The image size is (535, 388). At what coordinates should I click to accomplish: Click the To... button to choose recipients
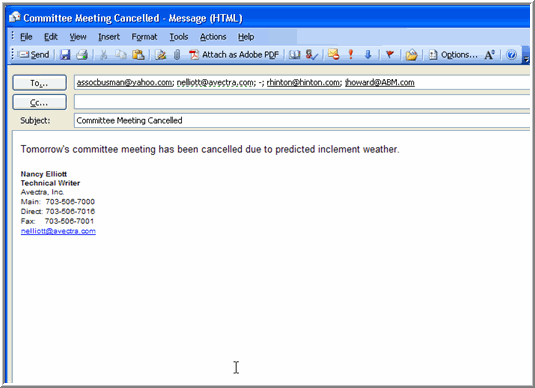click(39, 83)
